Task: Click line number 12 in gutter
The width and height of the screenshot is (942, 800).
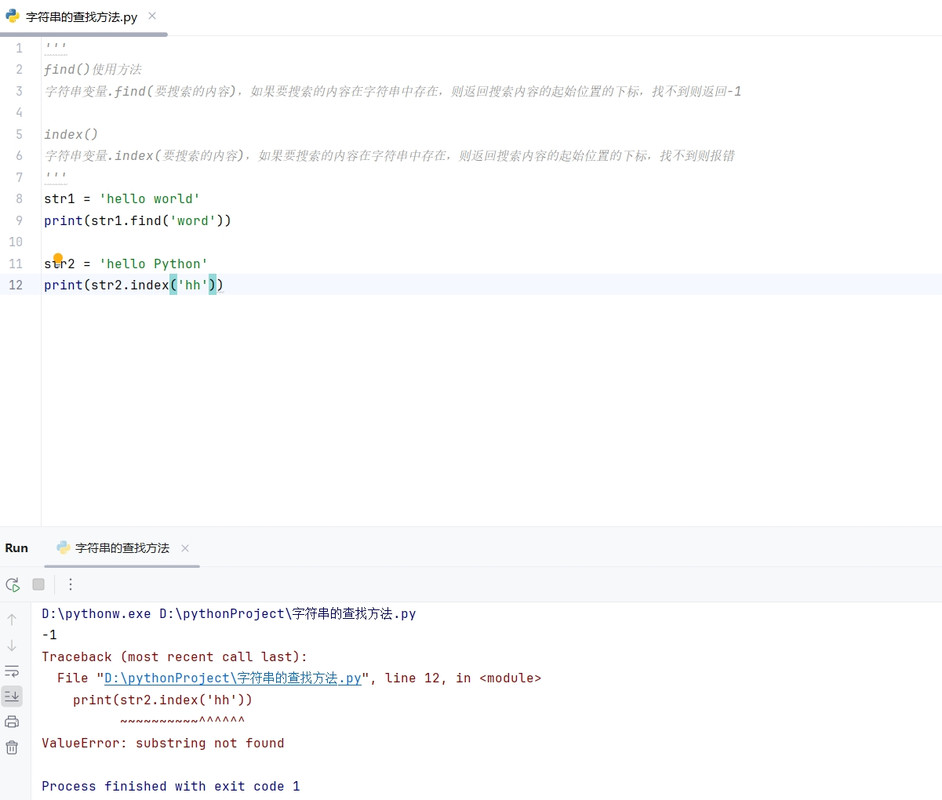Action: 16,285
